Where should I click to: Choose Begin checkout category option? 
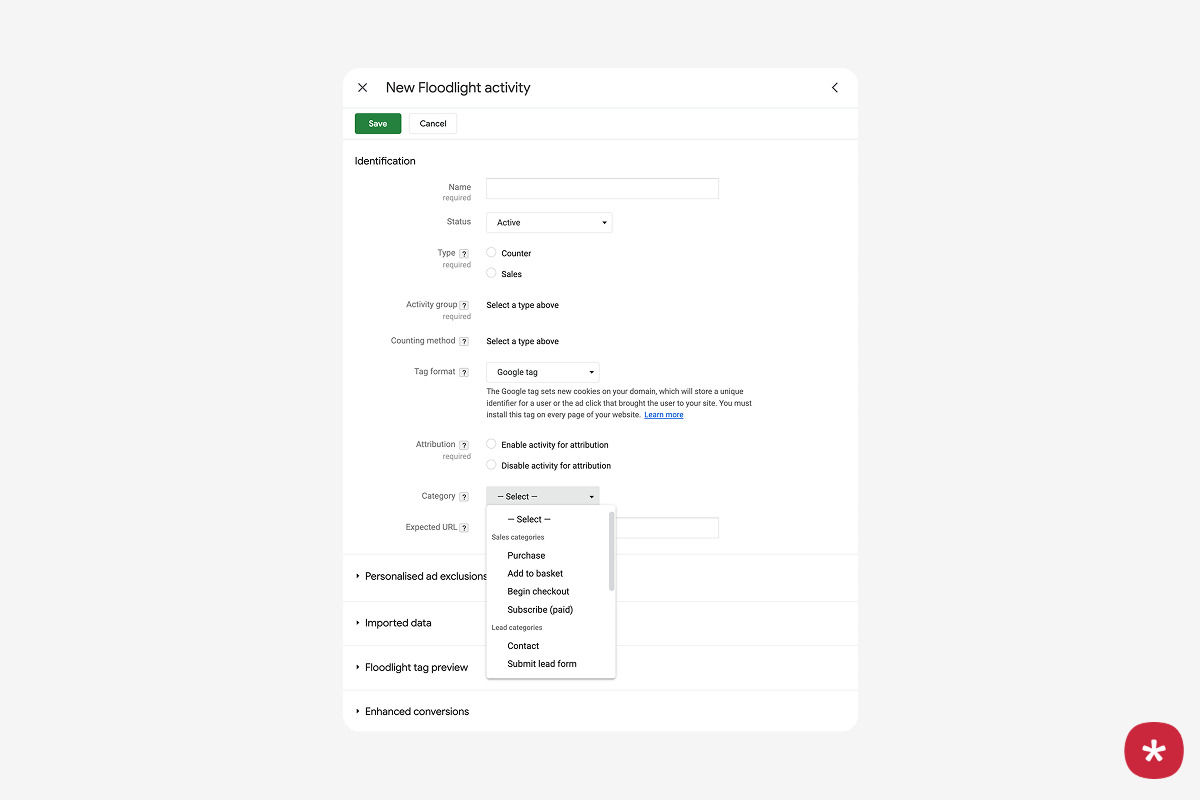(538, 592)
